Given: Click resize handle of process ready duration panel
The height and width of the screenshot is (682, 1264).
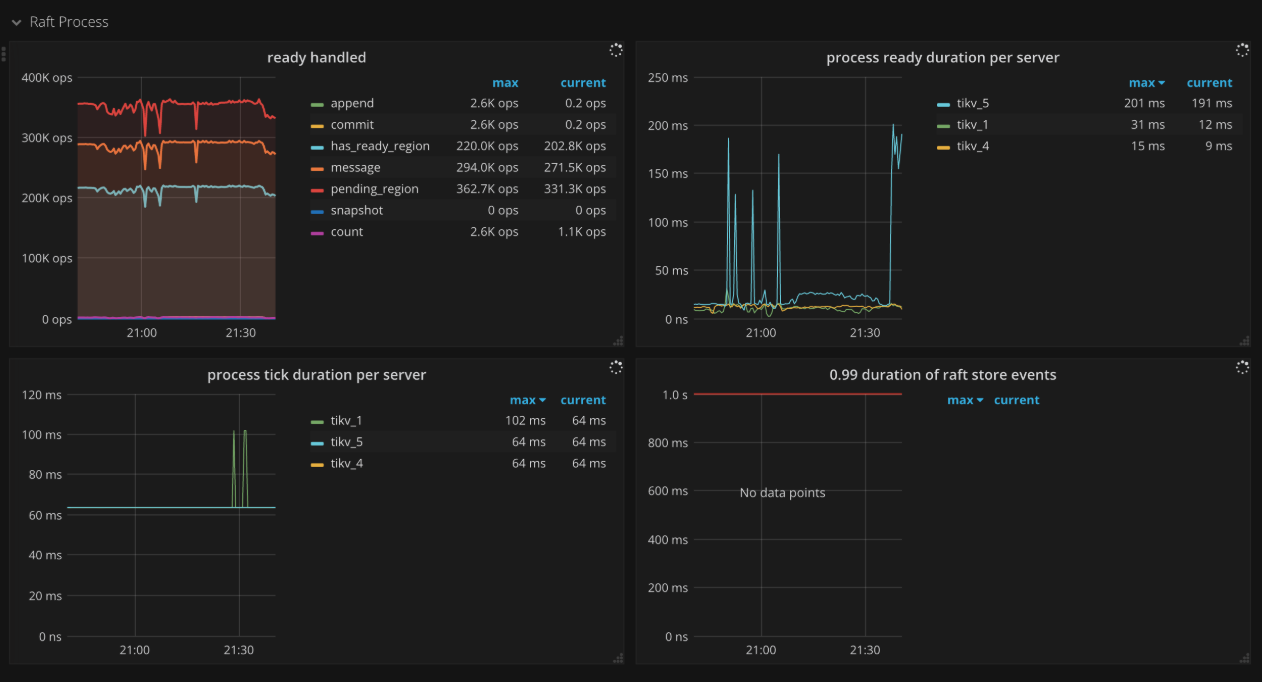Looking at the screenshot, I should (1244, 341).
